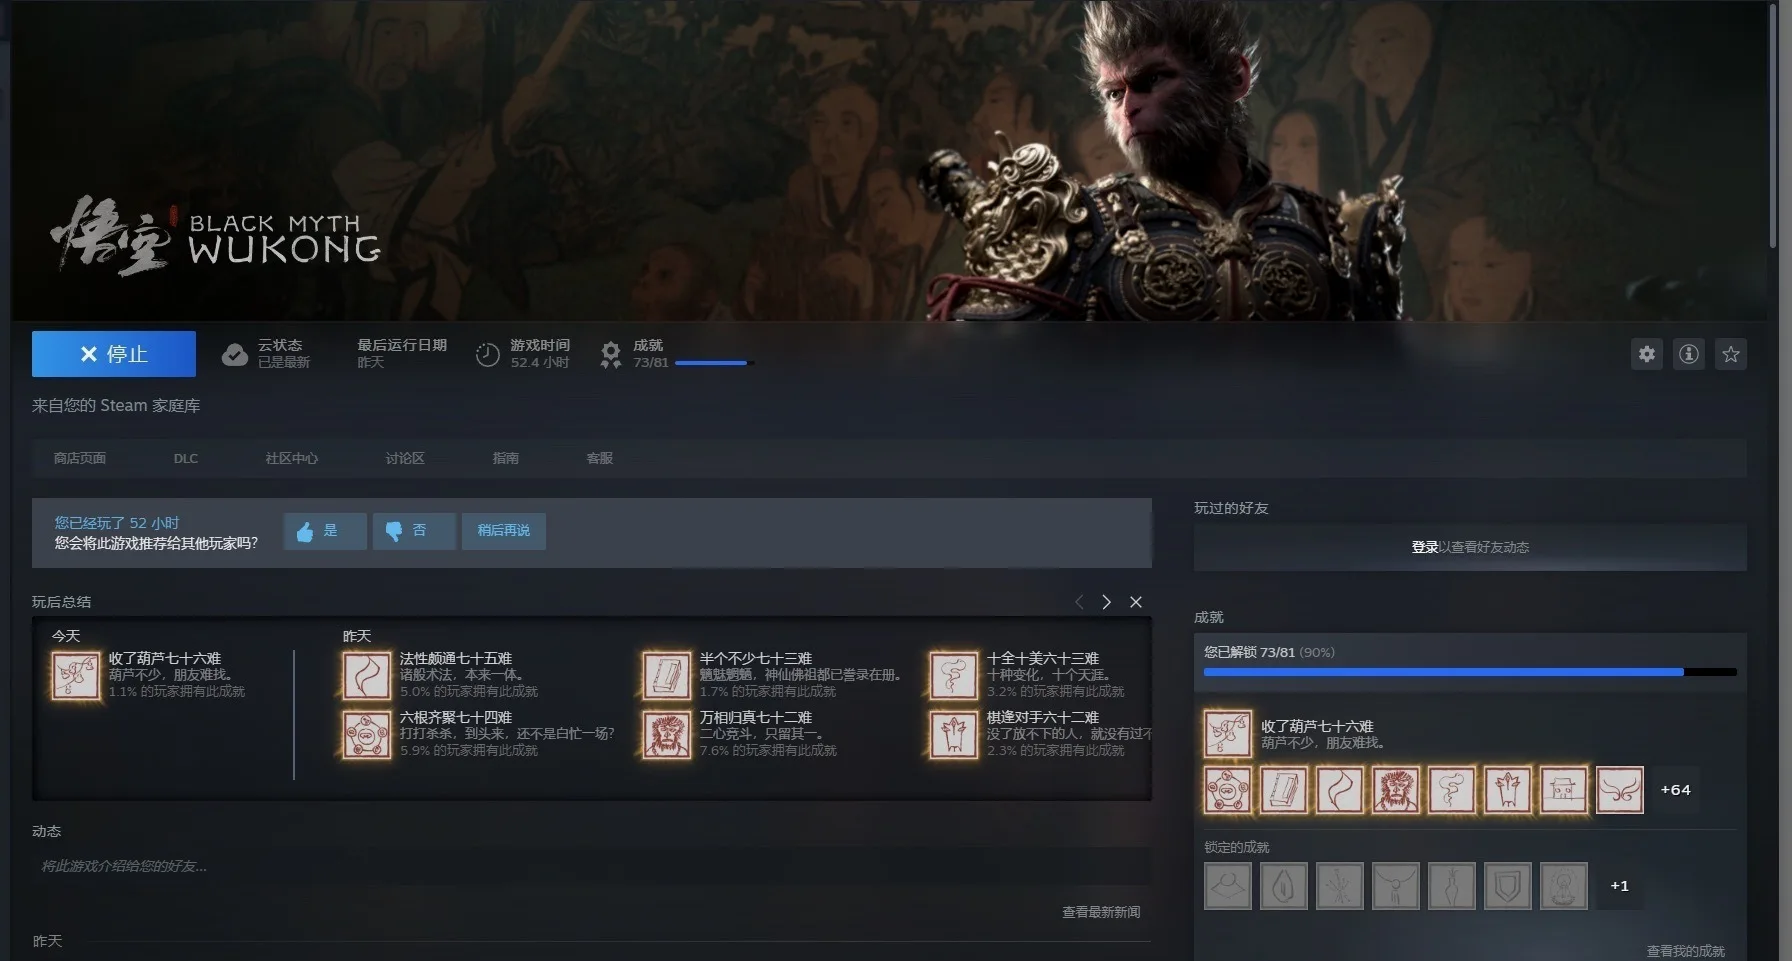
Task: Click the 您已经玩了 52 小时 text
Action: 117,523
